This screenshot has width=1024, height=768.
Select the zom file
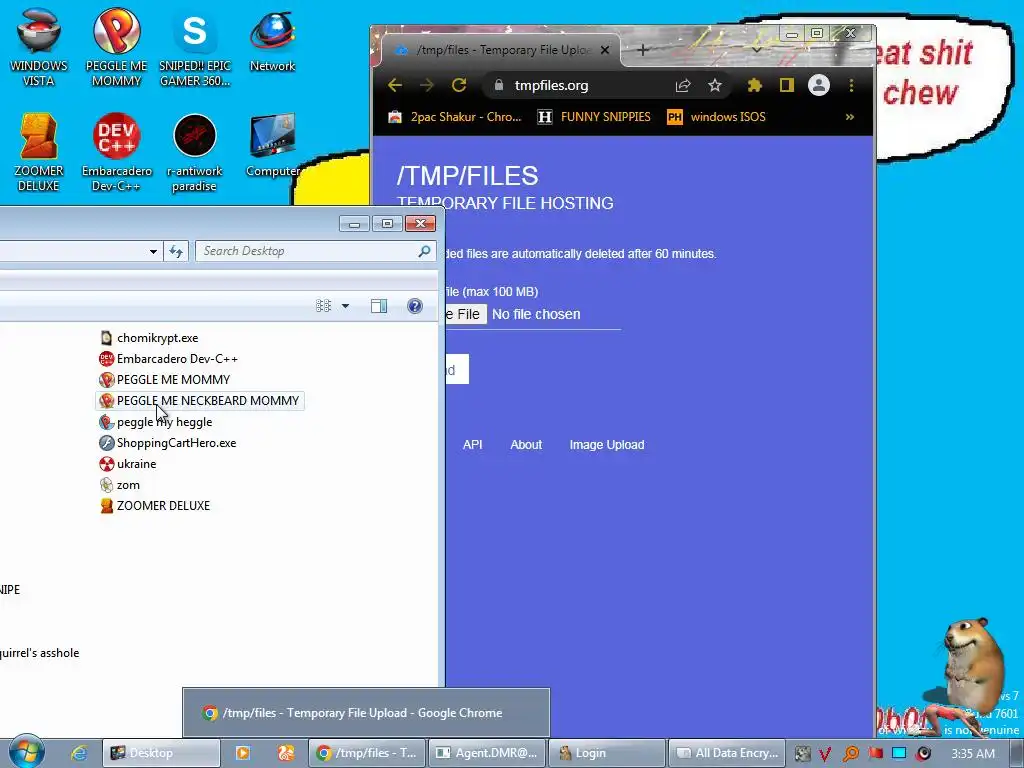120,485
